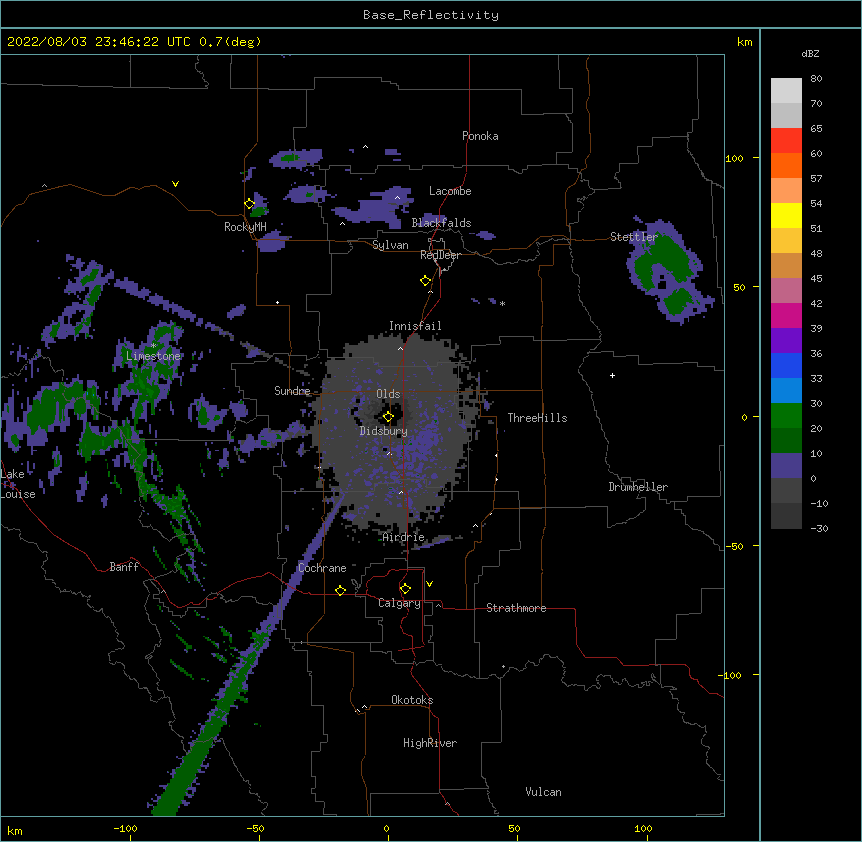Click the -100 tick on the right vertical axis
This screenshot has width=862, height=842.
[x=731, y=675]
